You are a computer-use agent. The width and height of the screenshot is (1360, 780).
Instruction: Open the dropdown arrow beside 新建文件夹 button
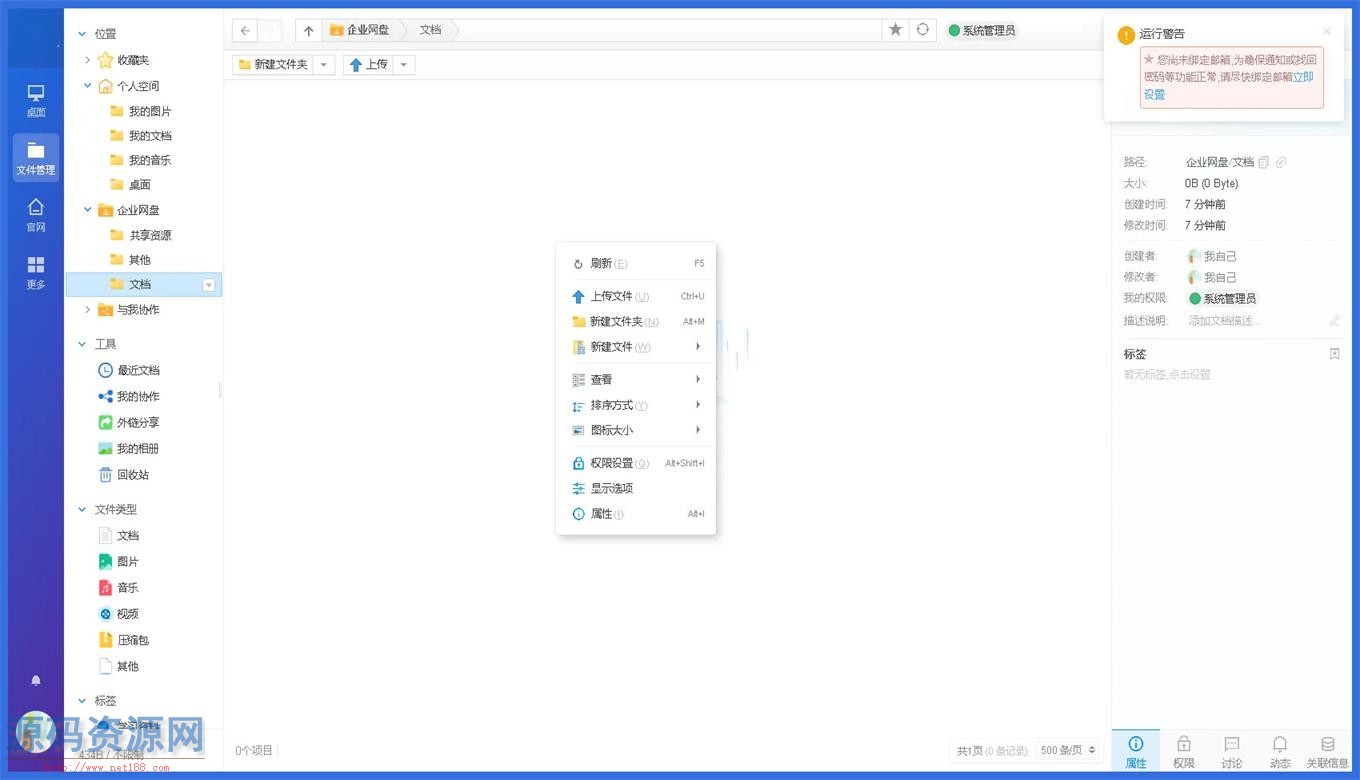tap(323, 64)
